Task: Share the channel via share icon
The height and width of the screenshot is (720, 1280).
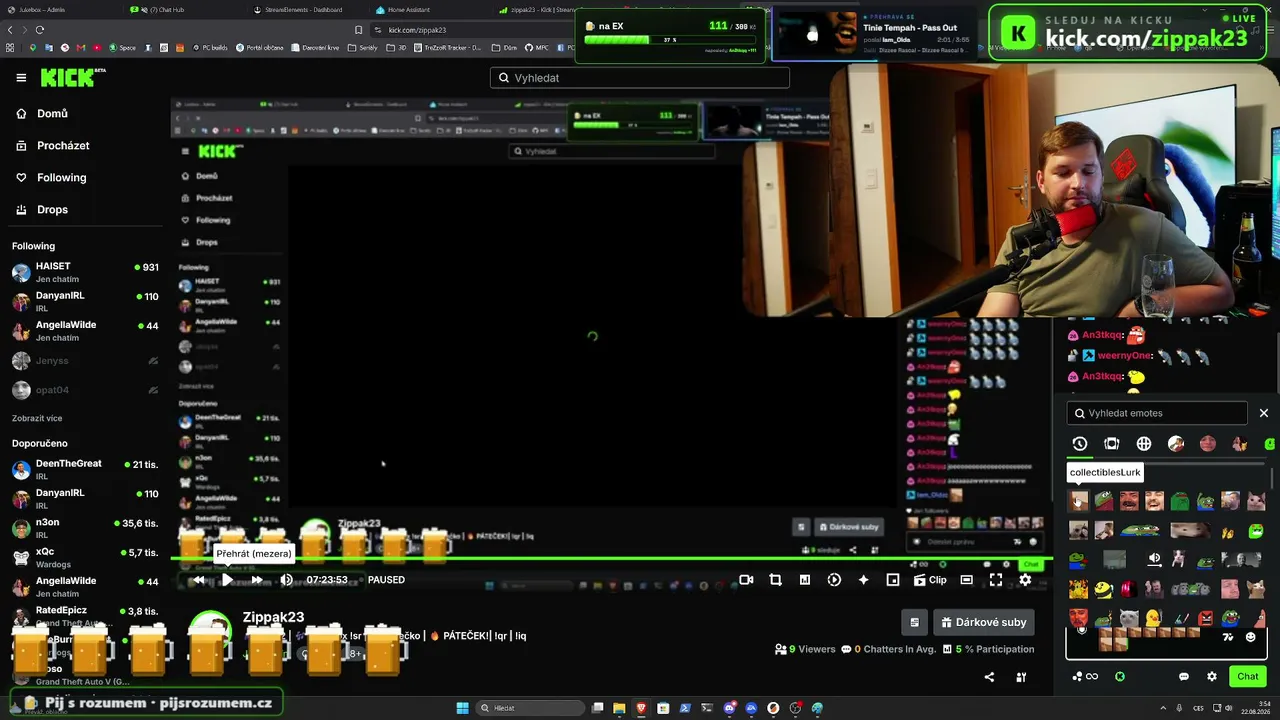Action: point(989,677)
